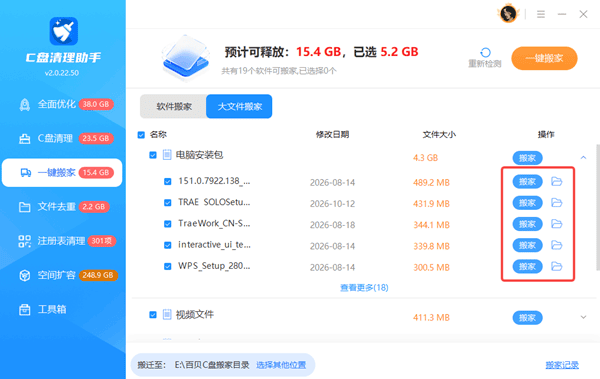Click 搬家 button for TraeWork_CN file
The height and width of the screenshot is (379, 600).
527,224
